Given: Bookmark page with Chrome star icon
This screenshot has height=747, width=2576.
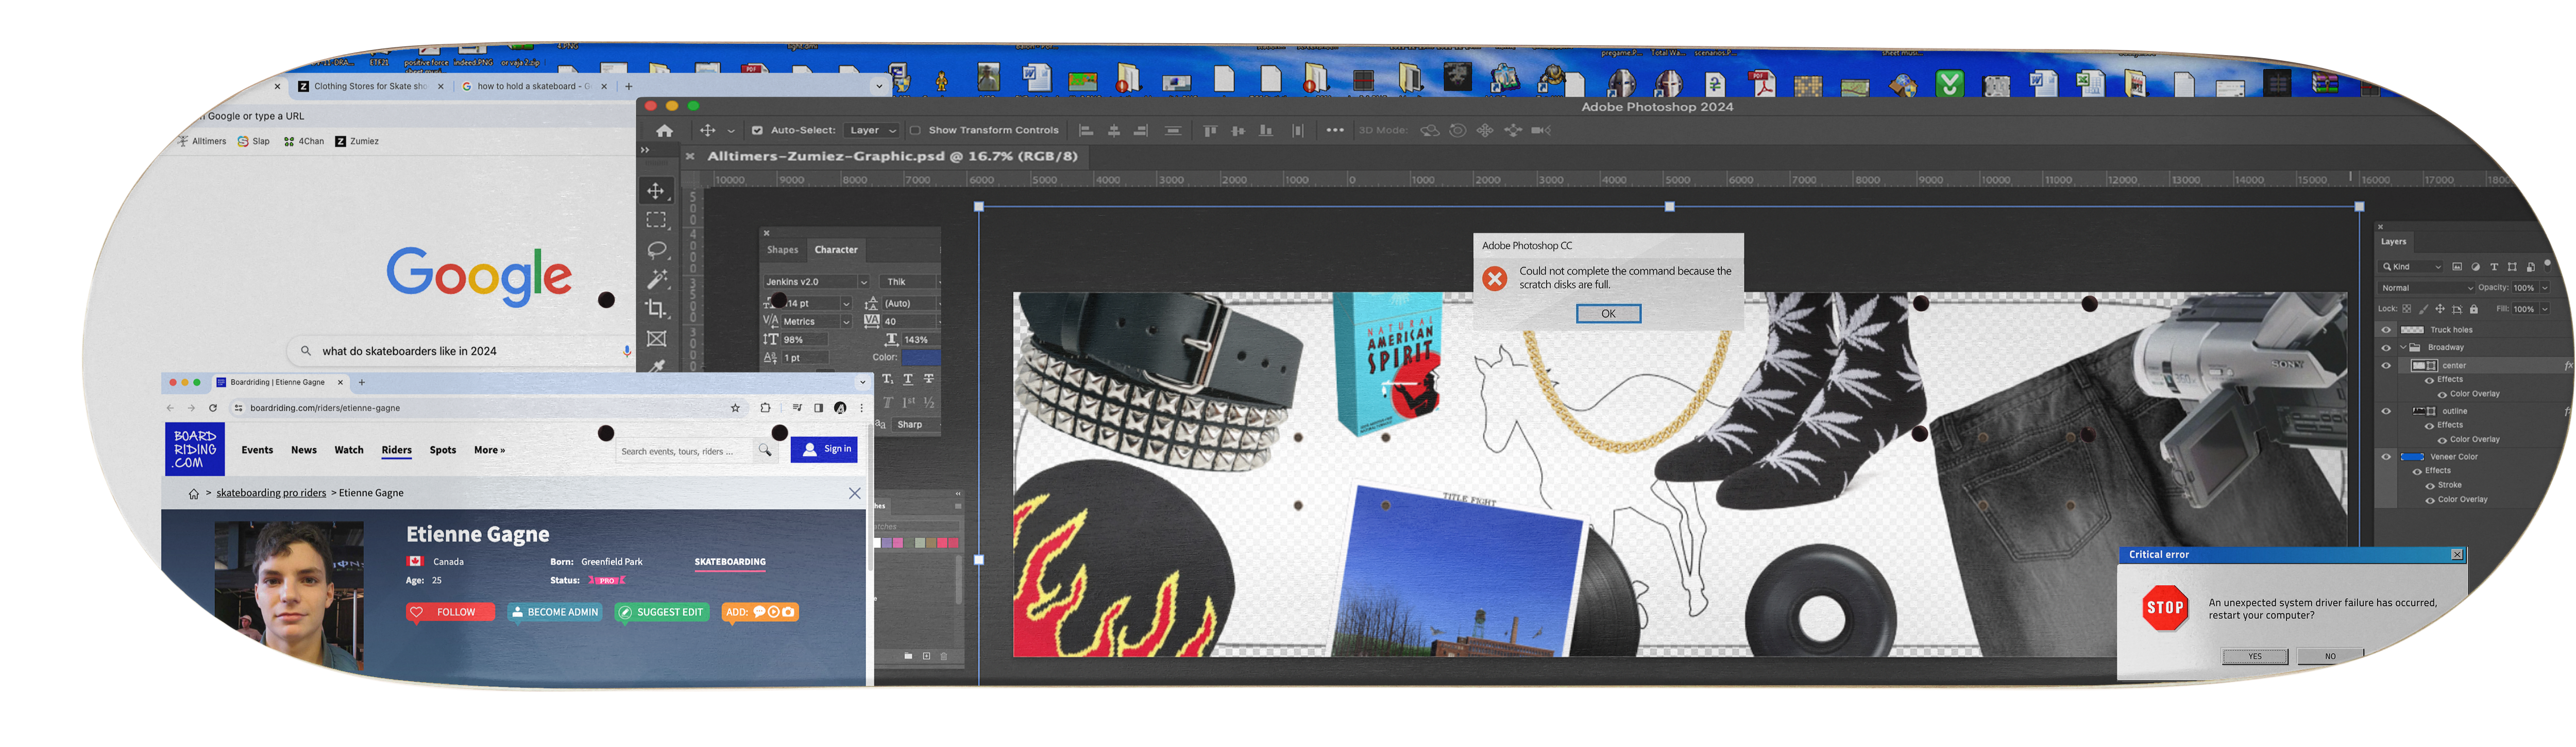Looking at the screenshot, I should coord(735,408).
